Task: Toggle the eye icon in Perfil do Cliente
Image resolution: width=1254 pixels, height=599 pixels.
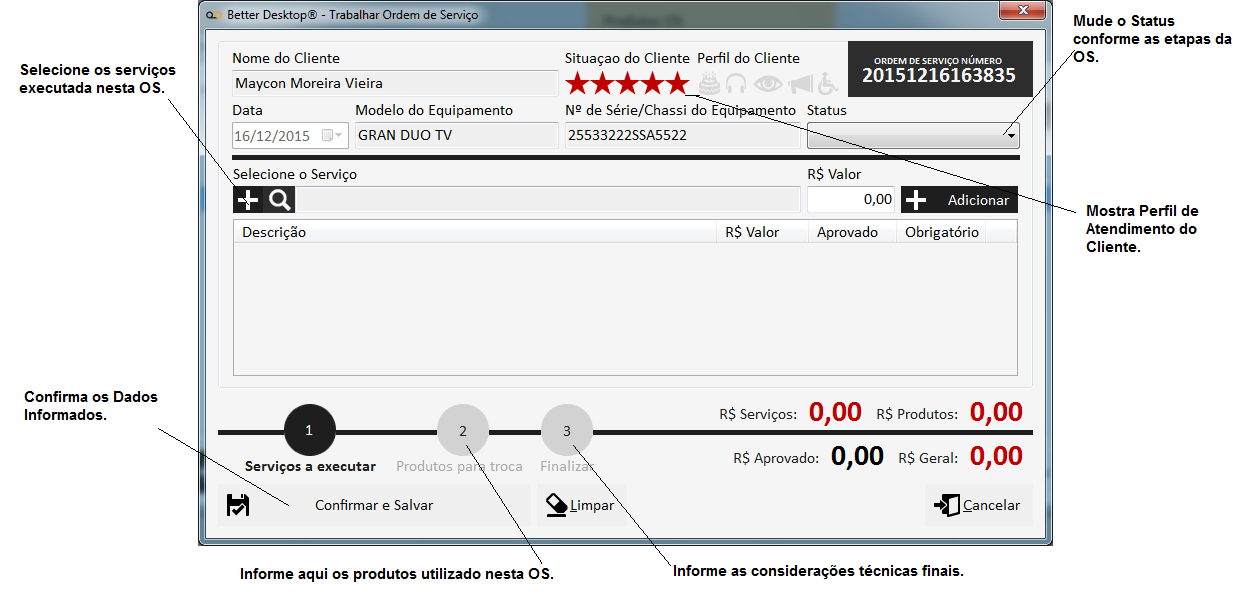Action: [768, 84]
